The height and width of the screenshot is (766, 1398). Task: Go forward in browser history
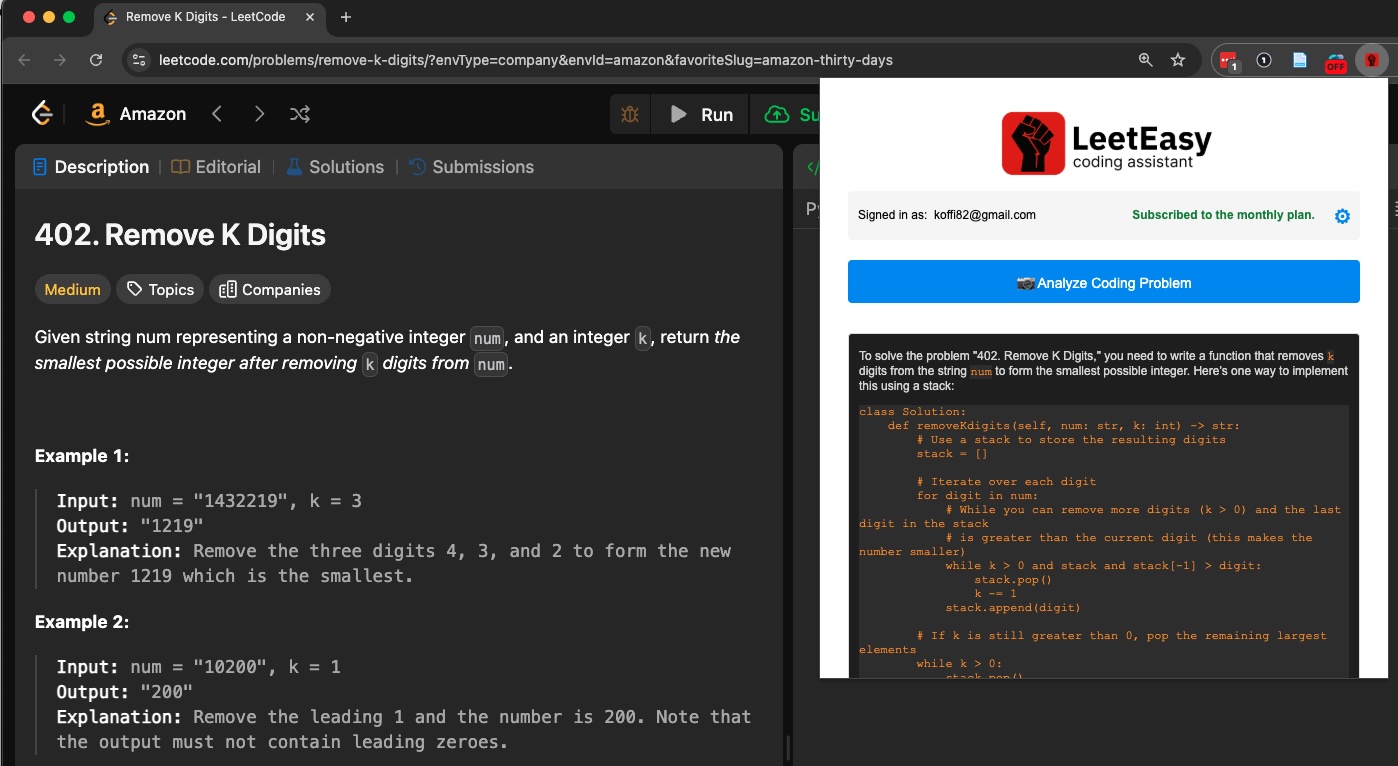pos(60,60)
